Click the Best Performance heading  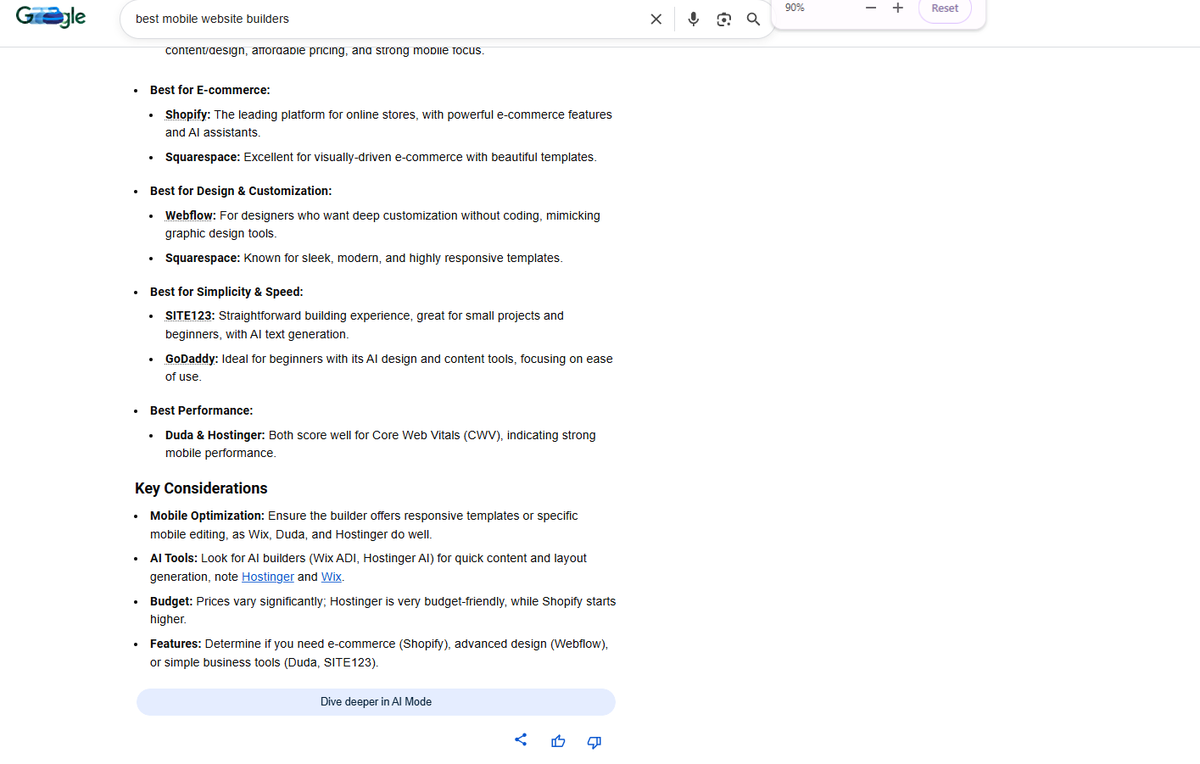coord(201,411)
